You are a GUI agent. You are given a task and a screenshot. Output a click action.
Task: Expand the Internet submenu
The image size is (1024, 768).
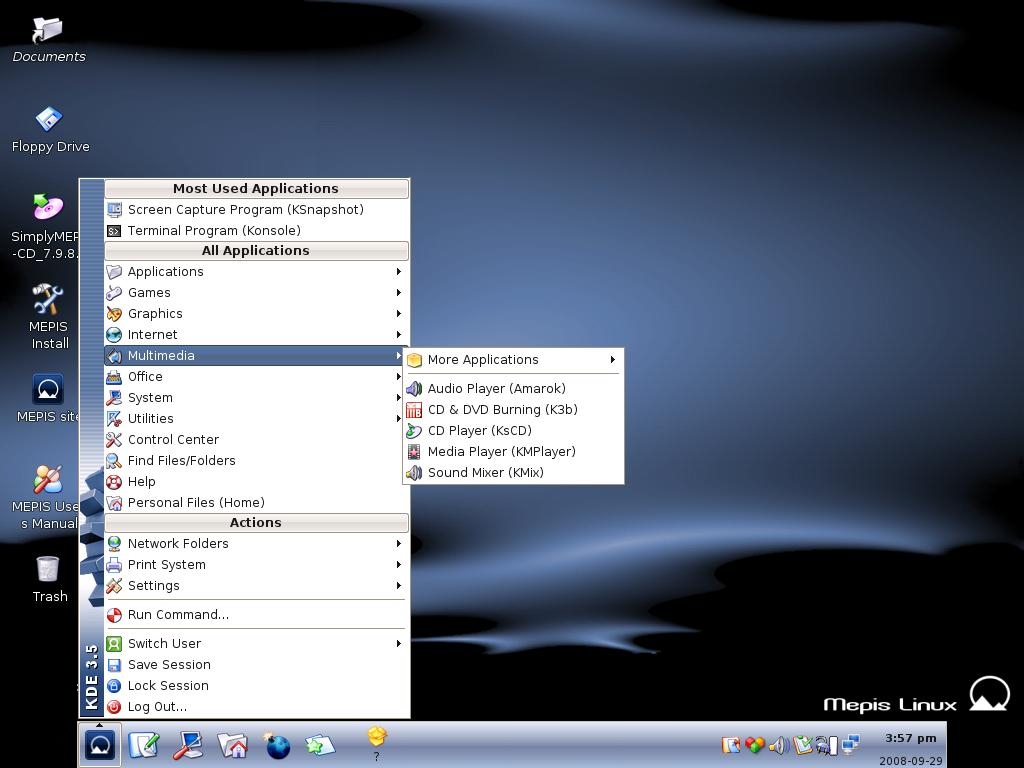(257, 334)
